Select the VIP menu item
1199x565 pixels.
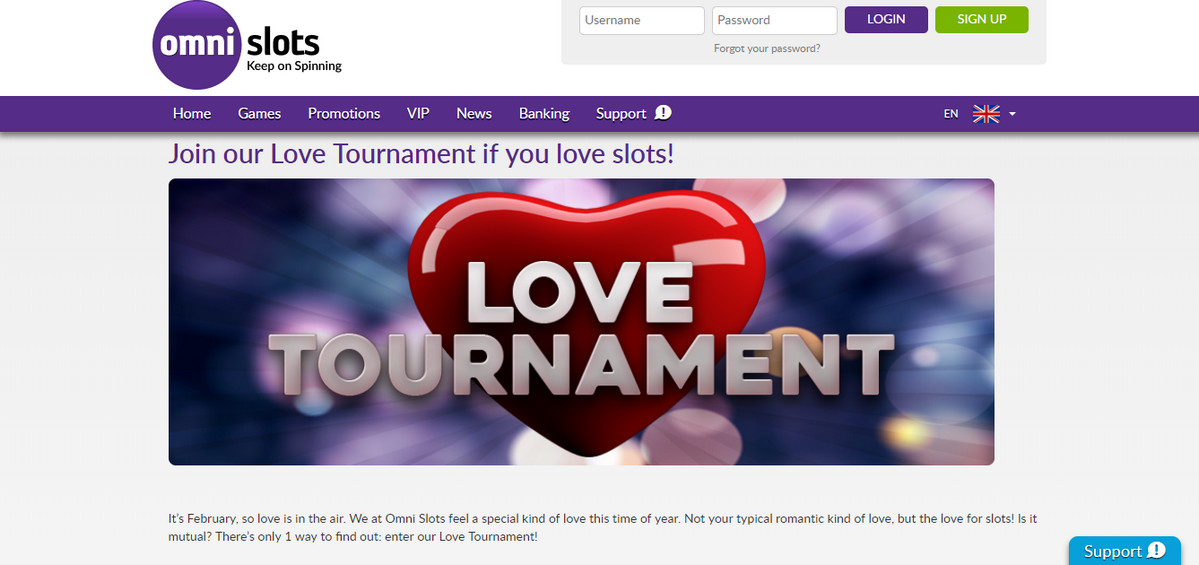[x=418, y=113]
